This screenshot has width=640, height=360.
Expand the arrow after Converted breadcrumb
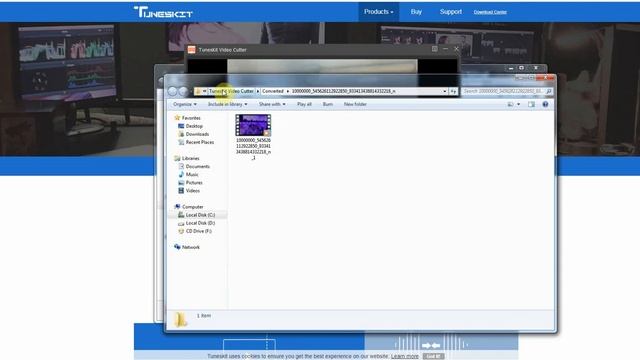[x=287, y=91]
